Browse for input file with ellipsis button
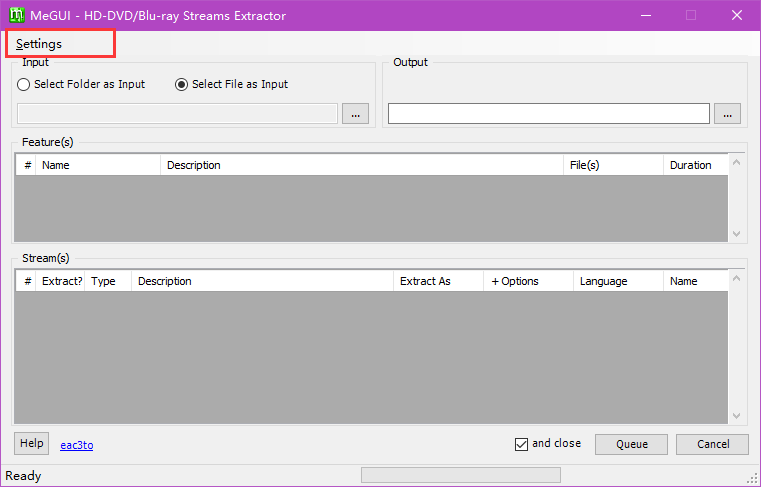The width and height of the screenshot is (761, 487). pos(355,114)
